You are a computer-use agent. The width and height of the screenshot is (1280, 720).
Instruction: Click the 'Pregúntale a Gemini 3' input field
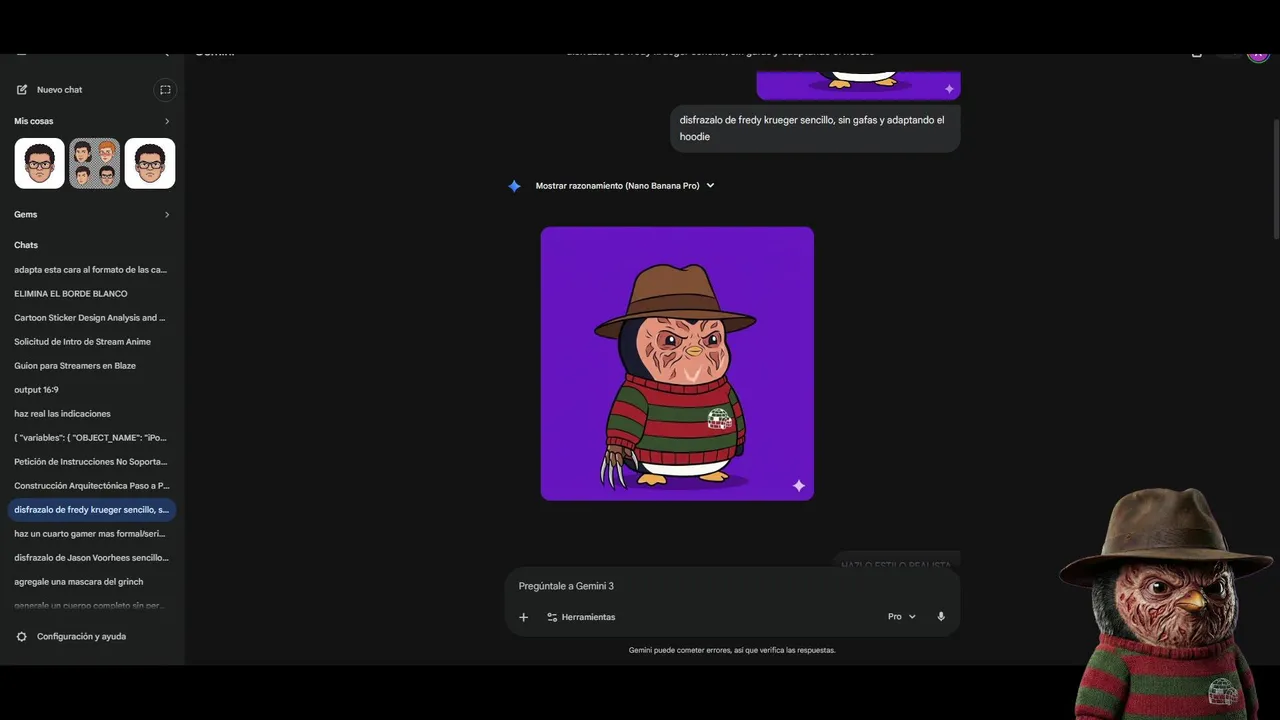(732, 586)
